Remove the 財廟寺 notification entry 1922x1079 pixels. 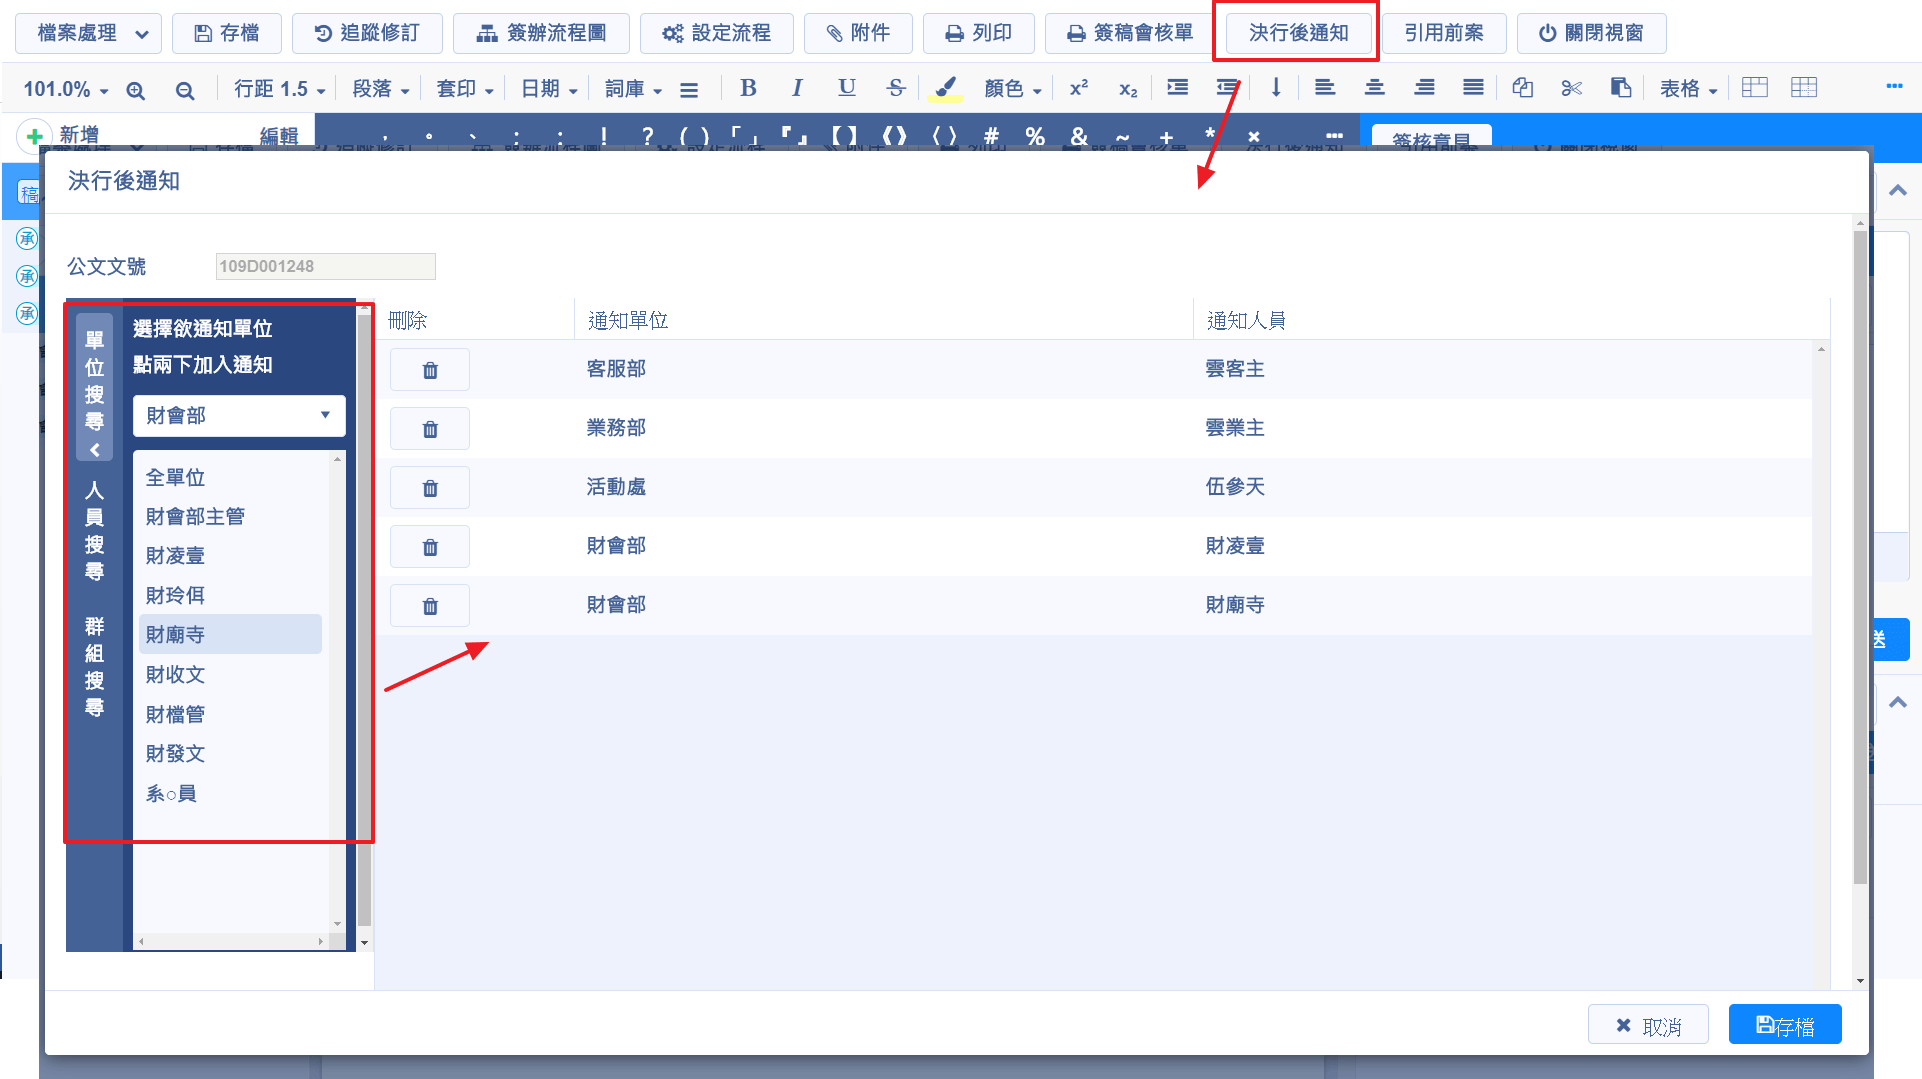coord(430,606)
